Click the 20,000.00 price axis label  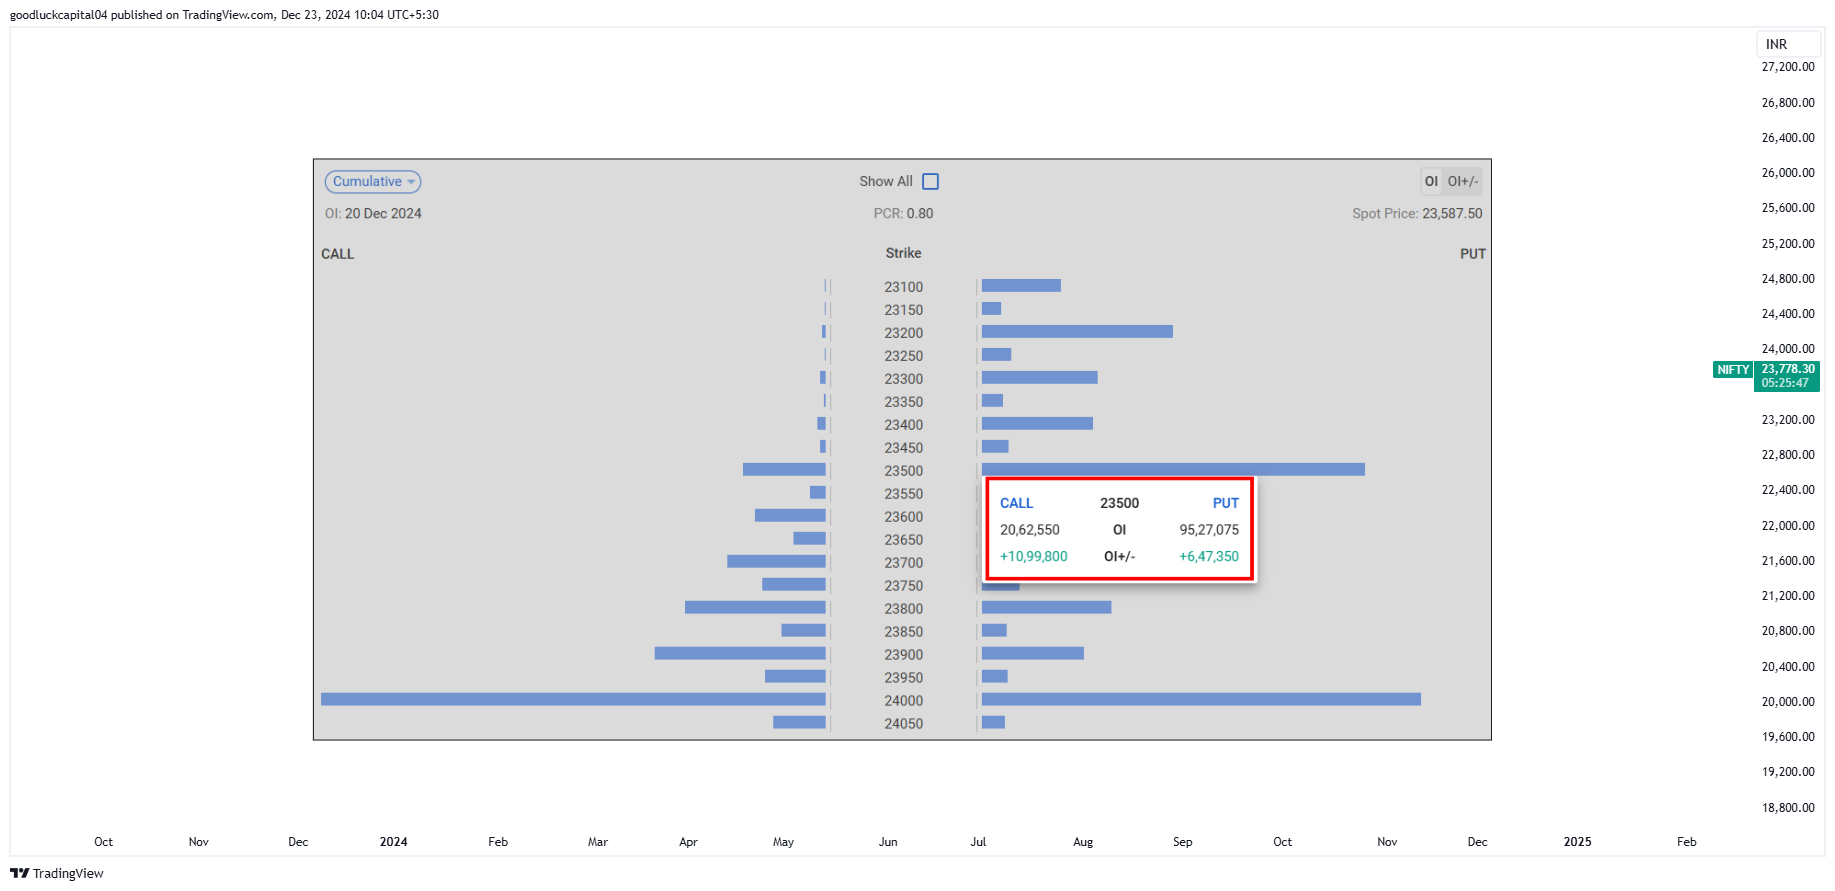[1788, 702]
